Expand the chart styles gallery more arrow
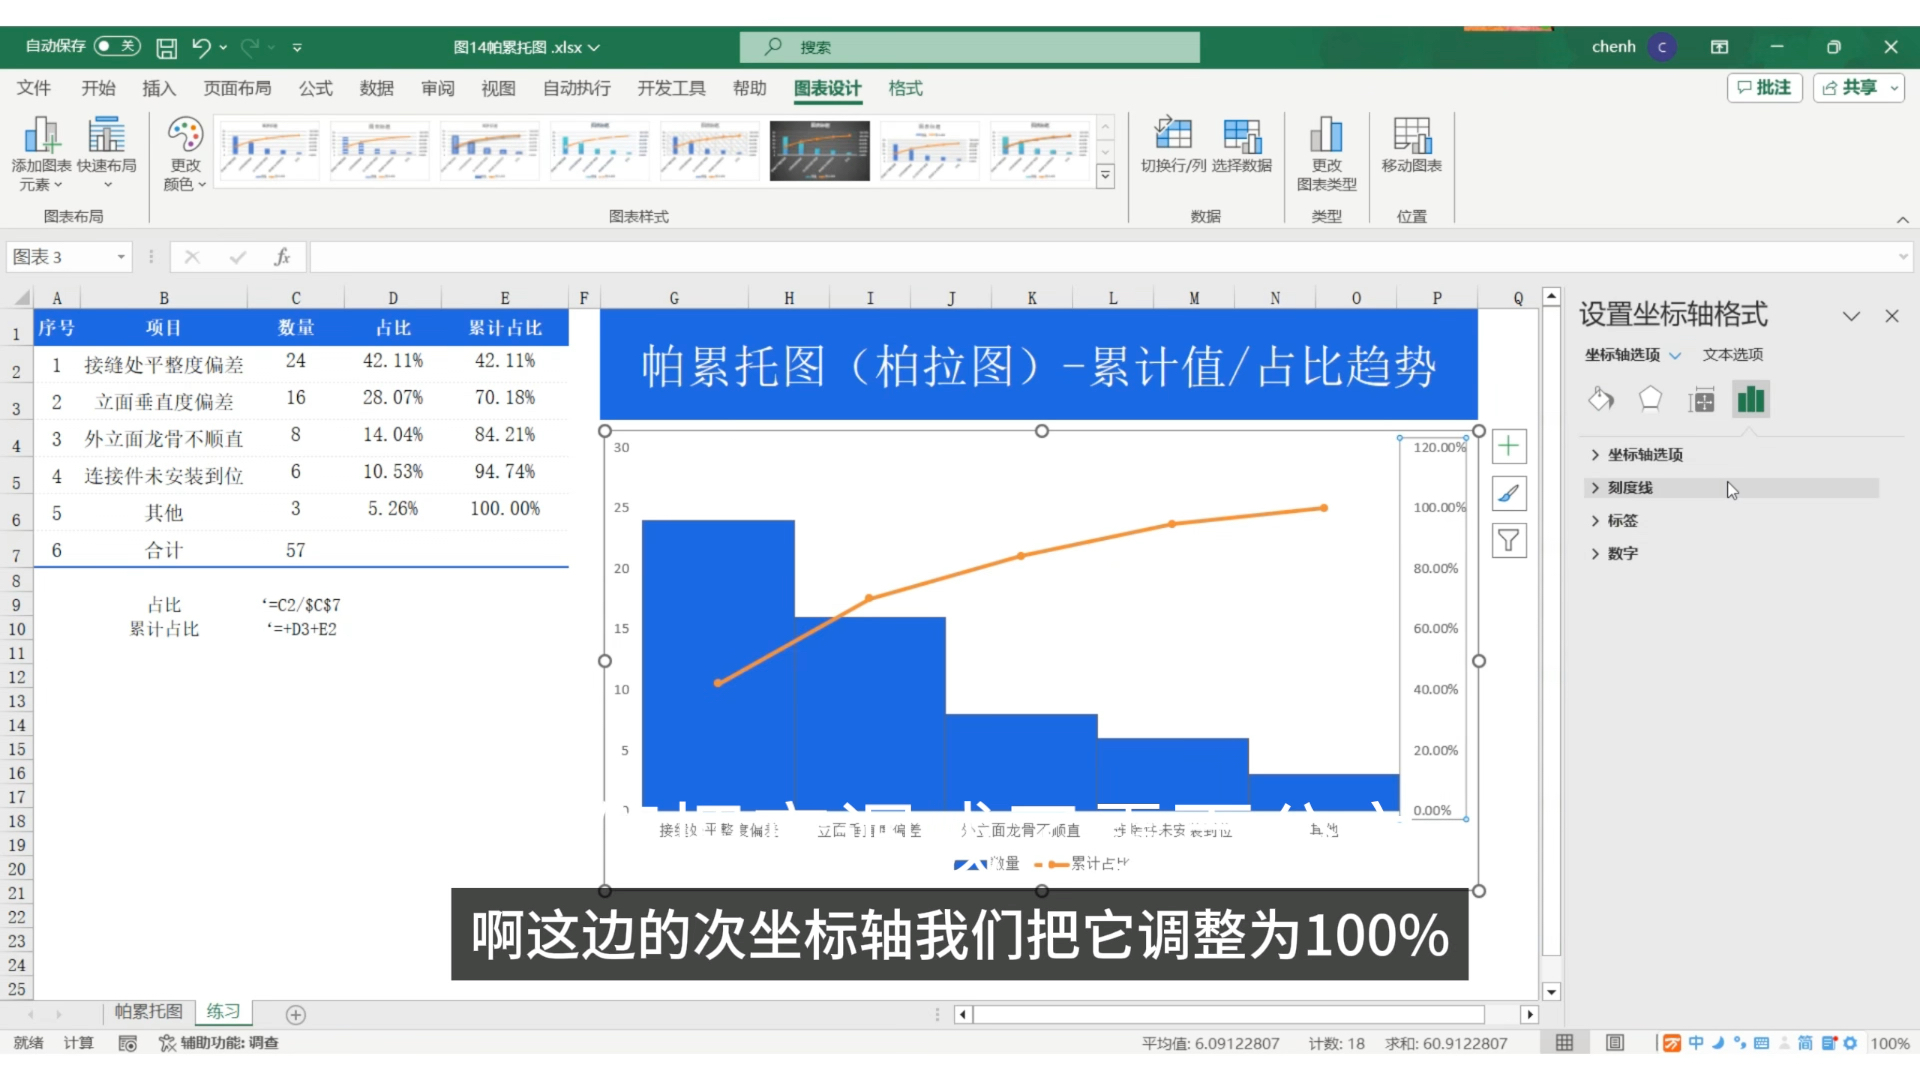 pyautogui.click(x=1105, y=176)
